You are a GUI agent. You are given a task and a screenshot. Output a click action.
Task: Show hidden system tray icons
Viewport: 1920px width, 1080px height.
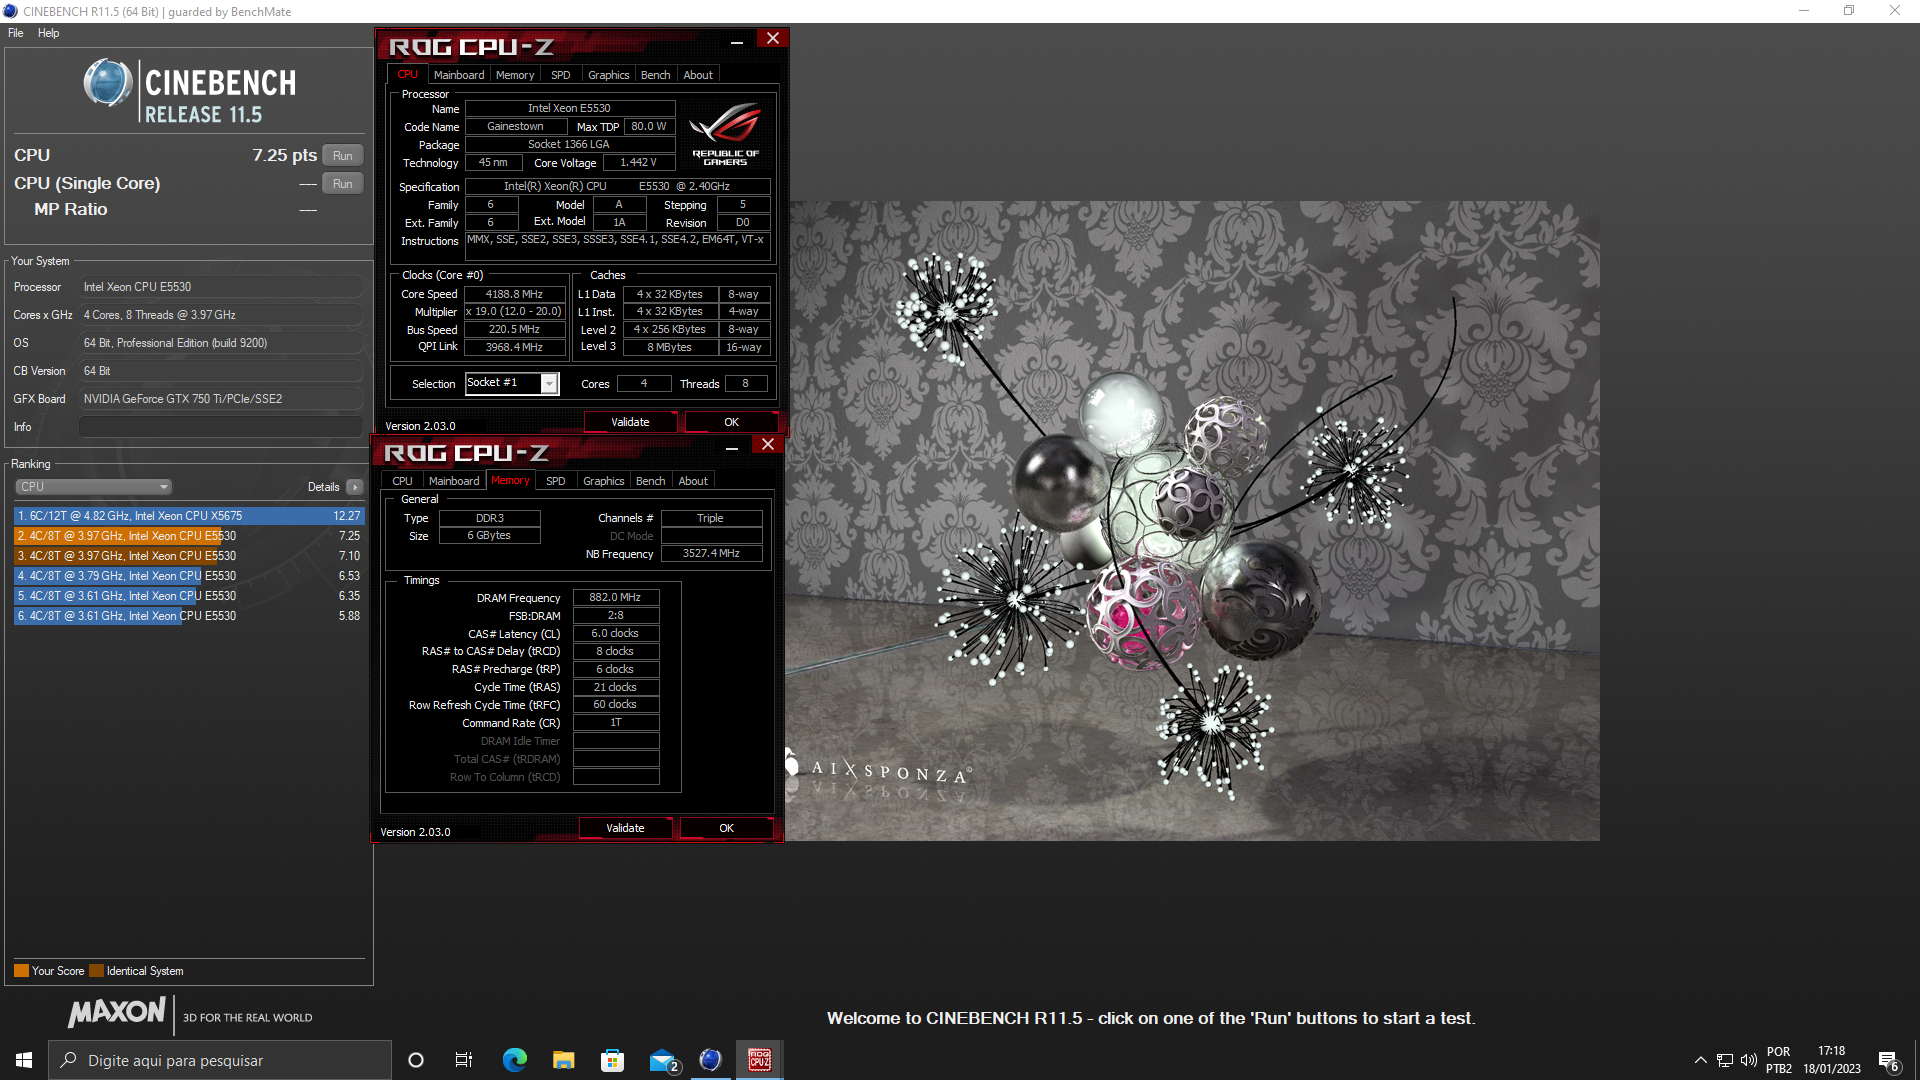click(x=1700, y=1060)
